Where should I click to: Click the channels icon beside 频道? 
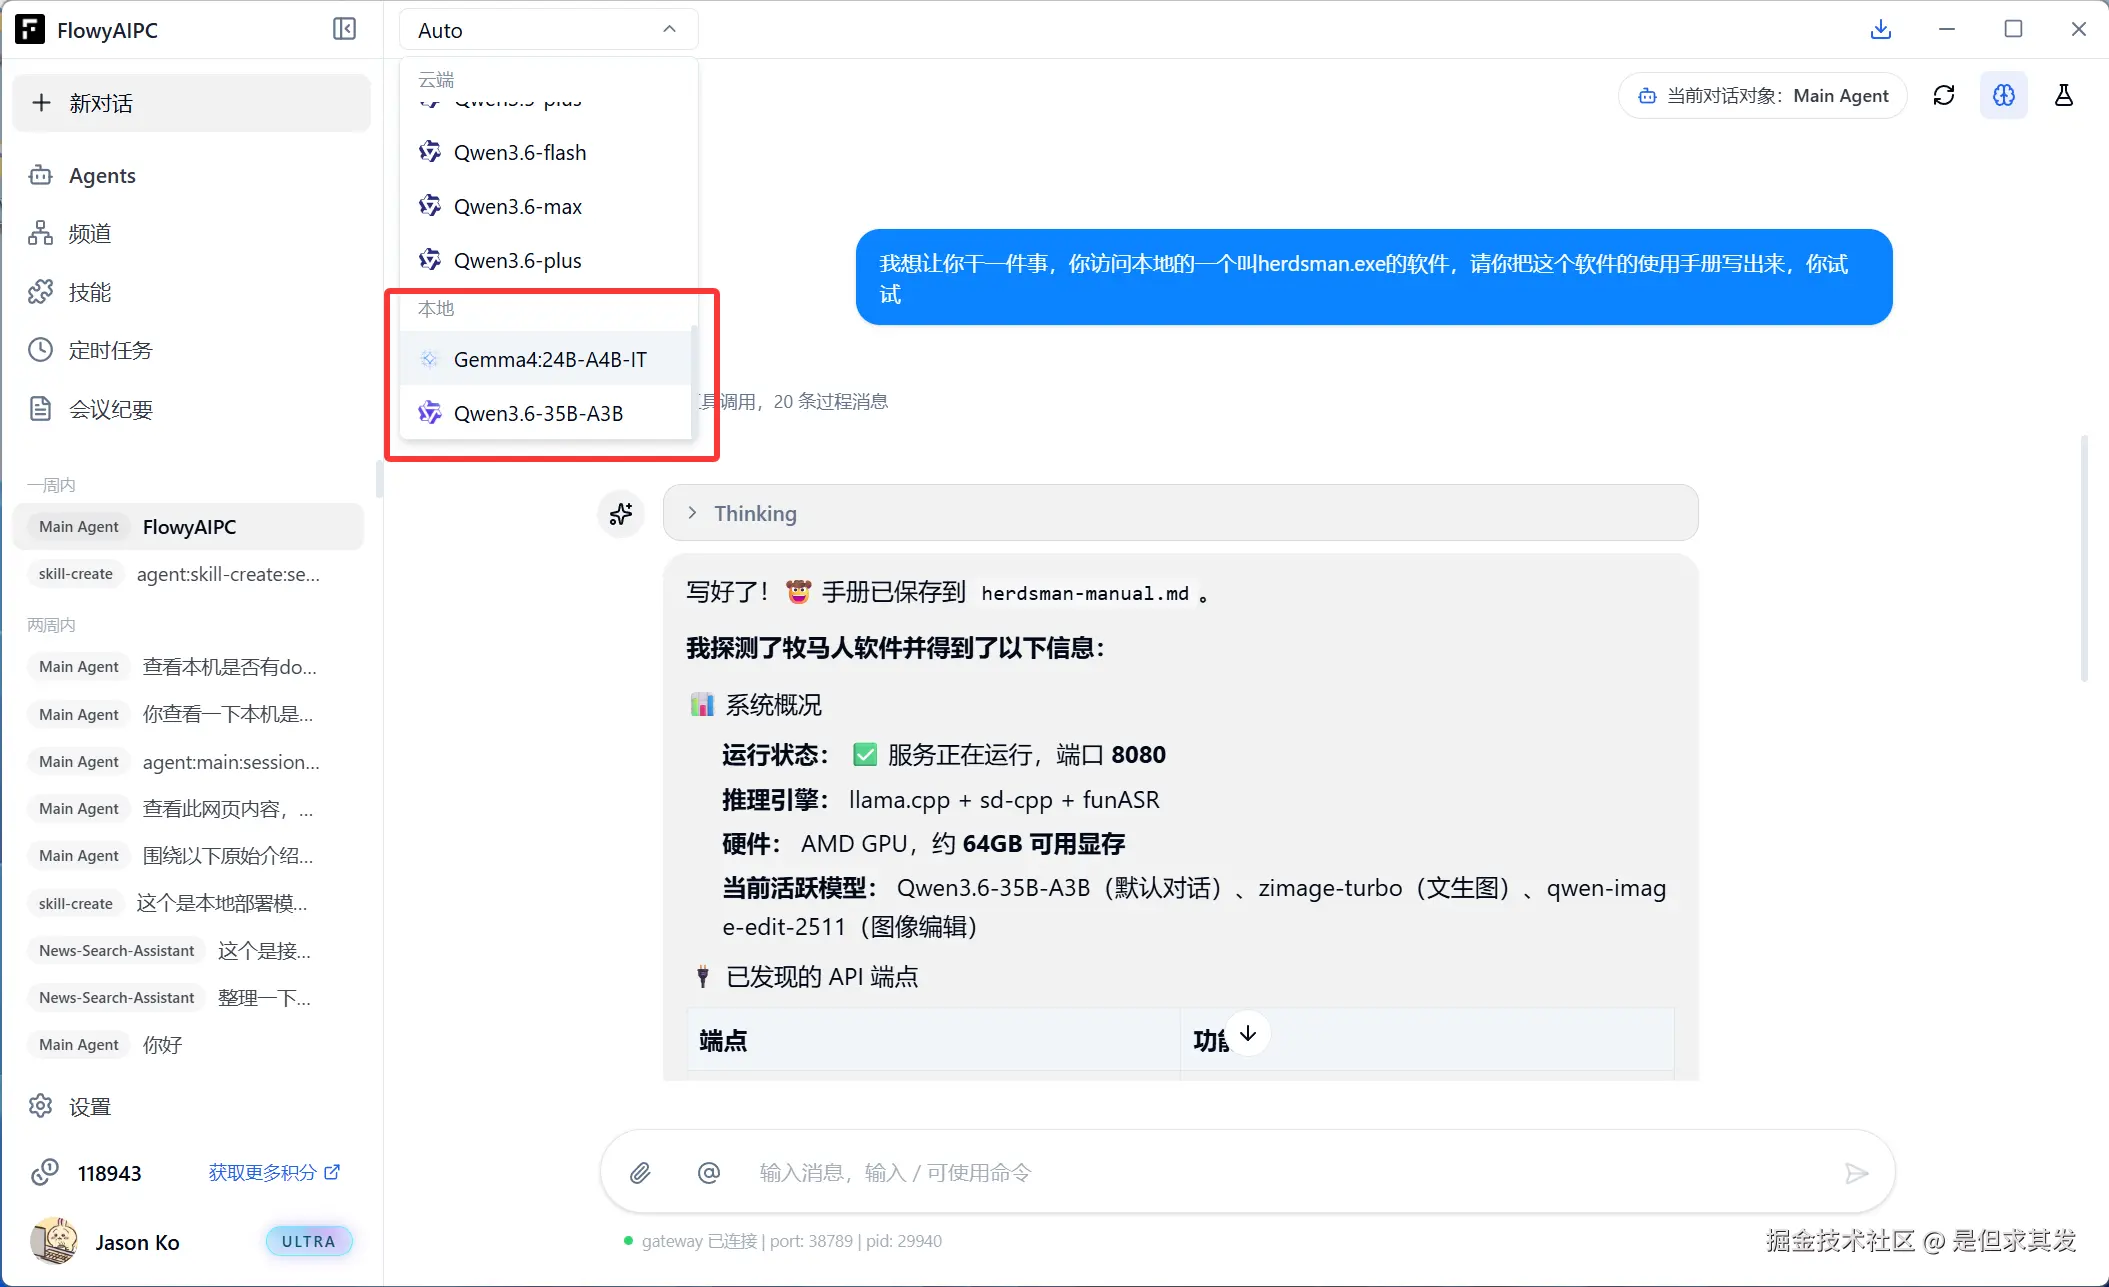tap(40, 233)
